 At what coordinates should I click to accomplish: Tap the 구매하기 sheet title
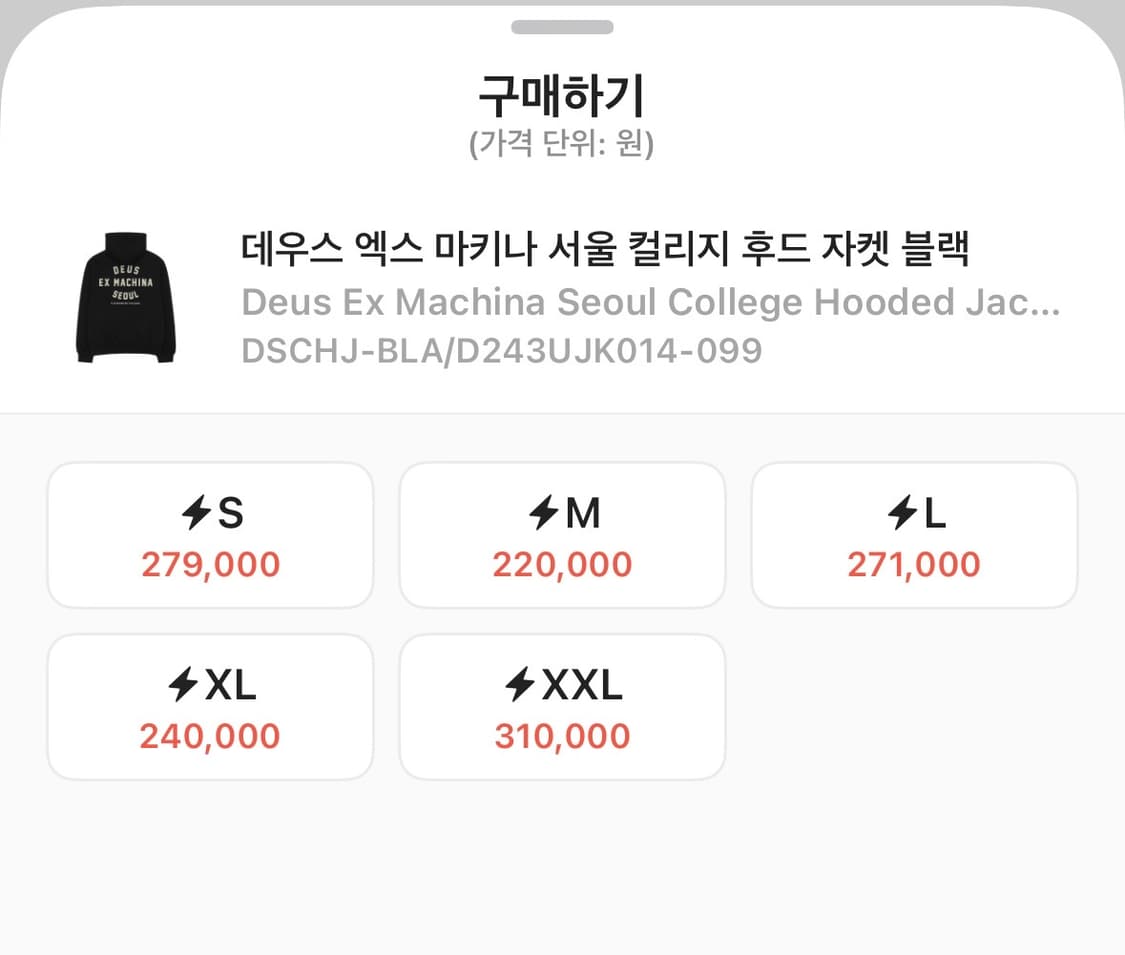coord(561,97)
